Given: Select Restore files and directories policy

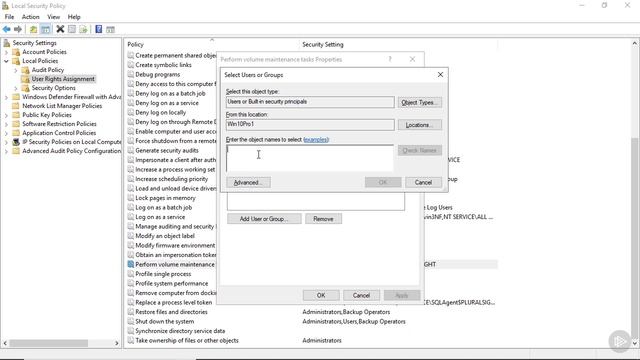Looking at the screenshot, I should [171, 312].
